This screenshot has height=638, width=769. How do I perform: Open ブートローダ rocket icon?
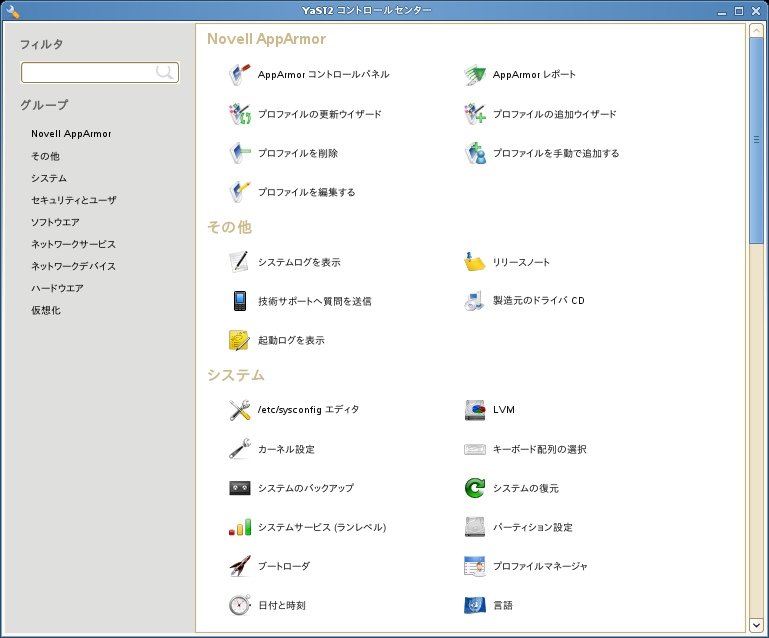240,566
